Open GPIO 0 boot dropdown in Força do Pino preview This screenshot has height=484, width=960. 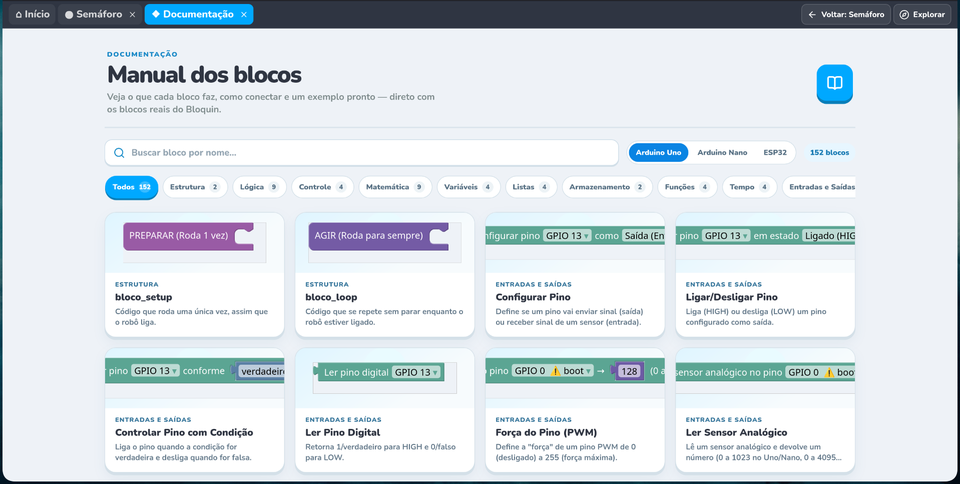pyautogui.click(x=553, y=371)
